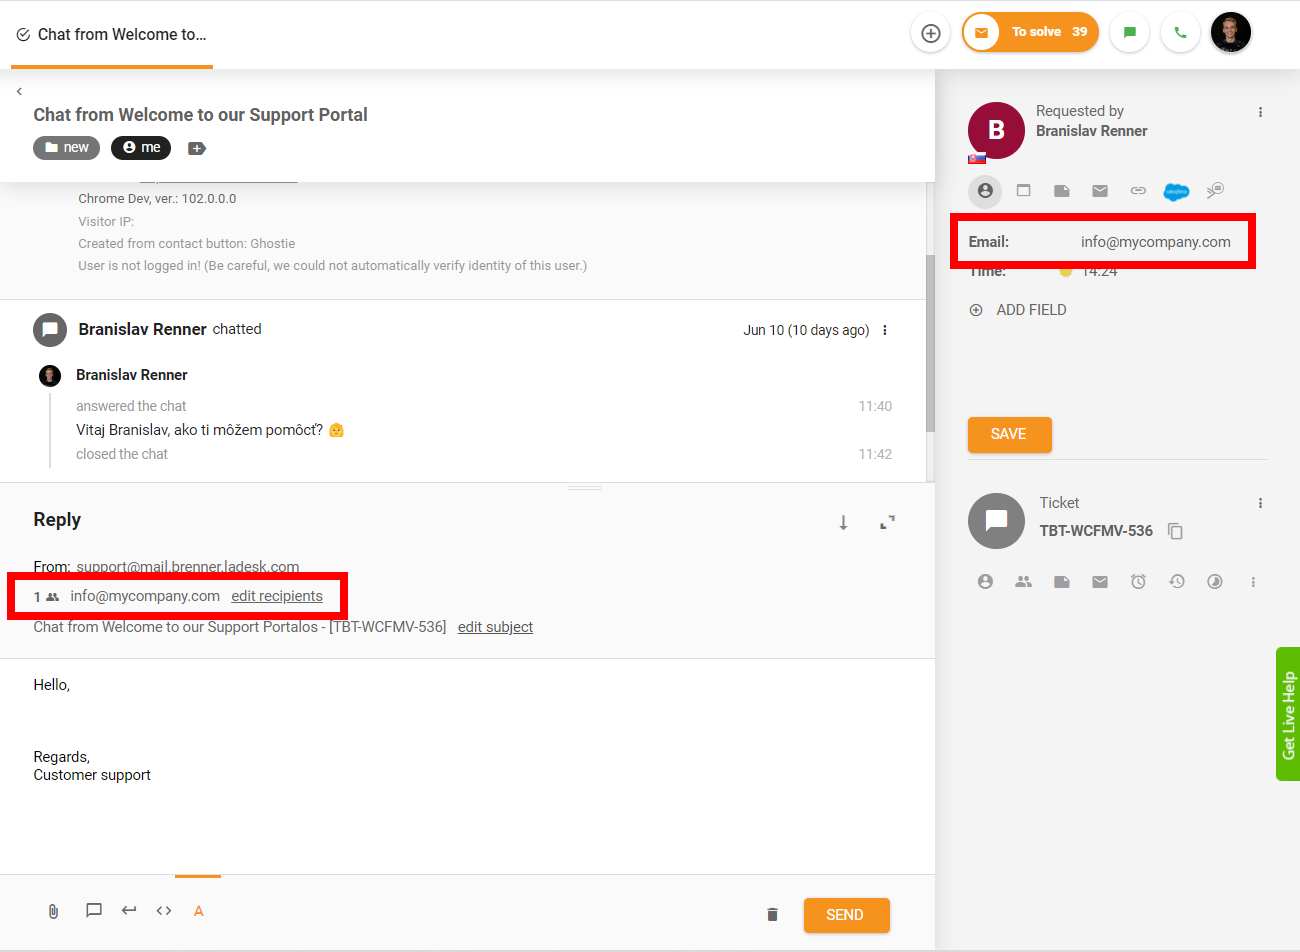Click the 'new' department tag
Viewport: 1300px width, 952px height.
[x=67, y=148]
